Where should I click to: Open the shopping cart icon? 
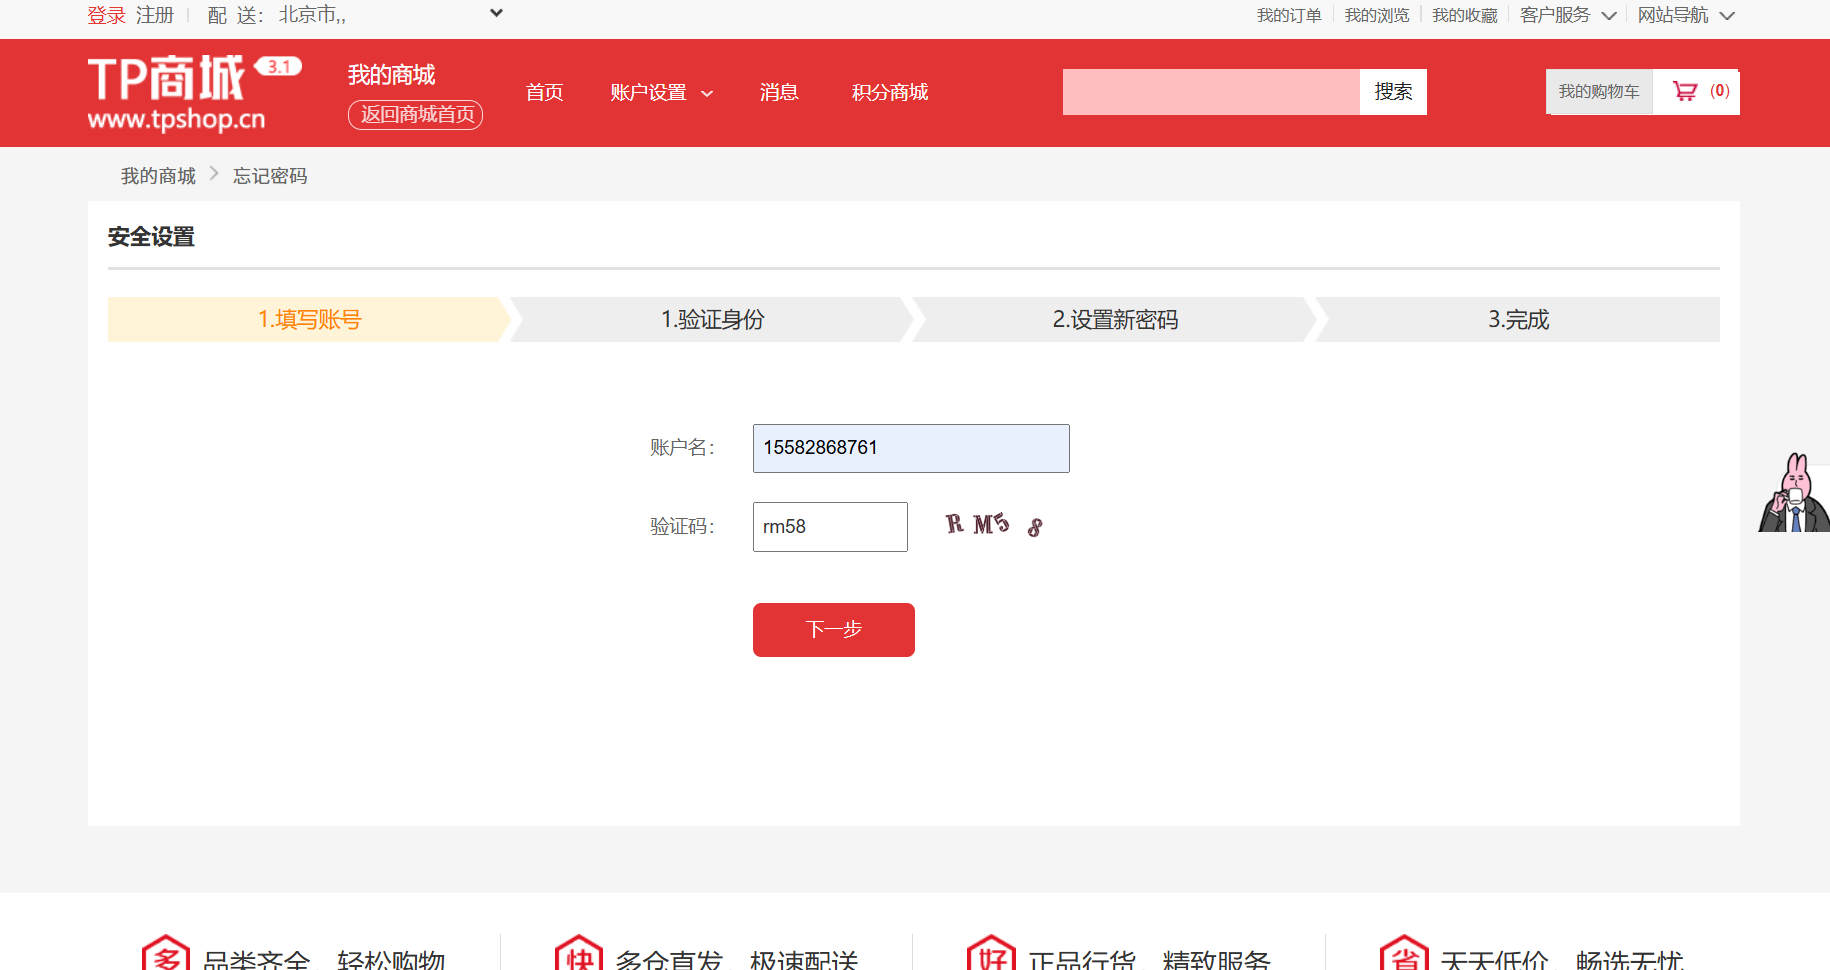click(1687, 91)
